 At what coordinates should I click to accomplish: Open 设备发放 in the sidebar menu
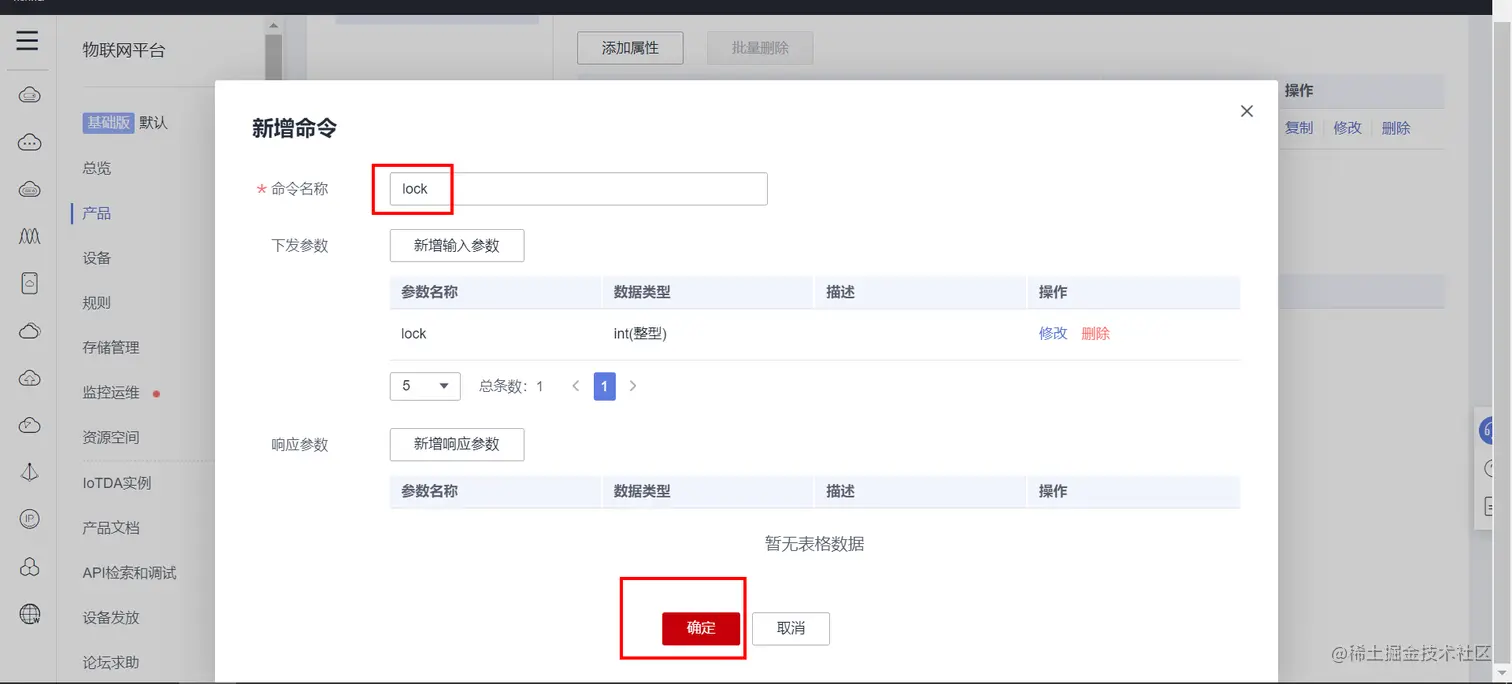(x=111, y=618)
